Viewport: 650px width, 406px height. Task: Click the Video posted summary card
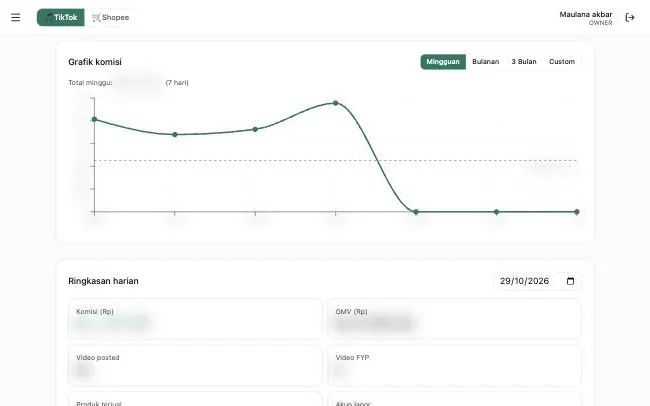click(195, 365)
